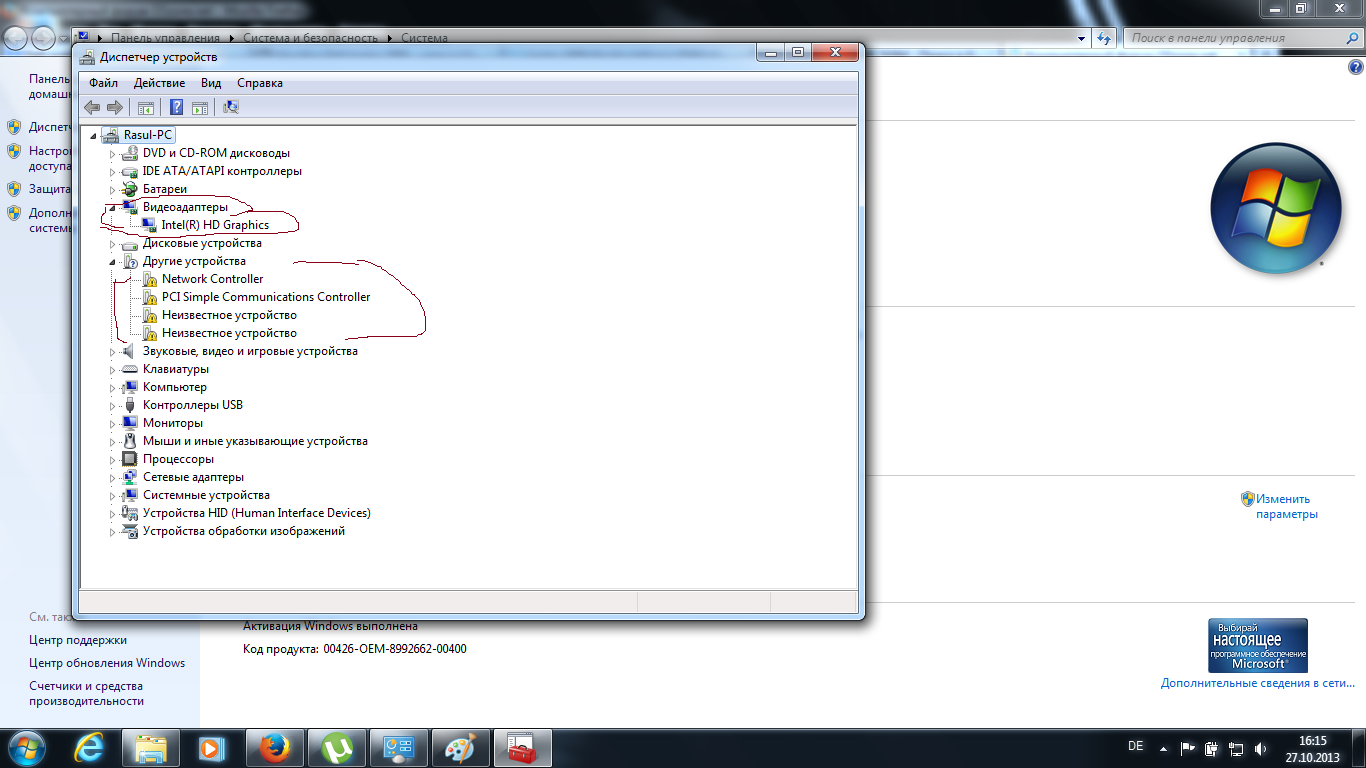
Task: Open the Действие menu
Action: 159,83
